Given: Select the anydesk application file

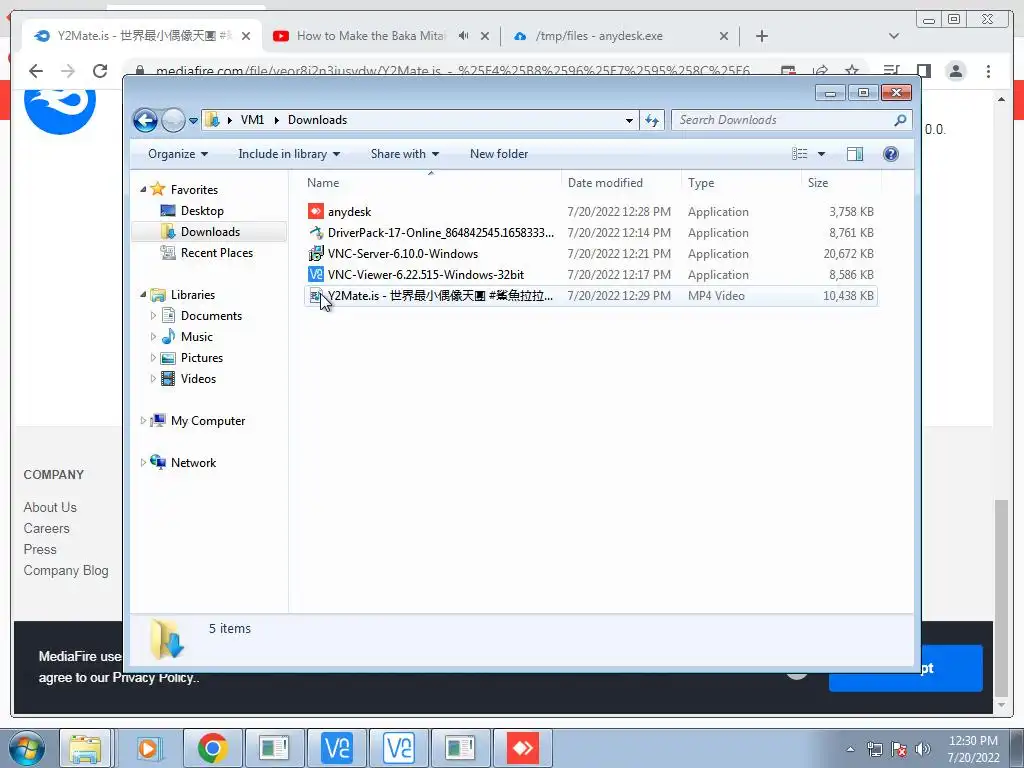Looking at the screenshot, I should pos(590,212).
